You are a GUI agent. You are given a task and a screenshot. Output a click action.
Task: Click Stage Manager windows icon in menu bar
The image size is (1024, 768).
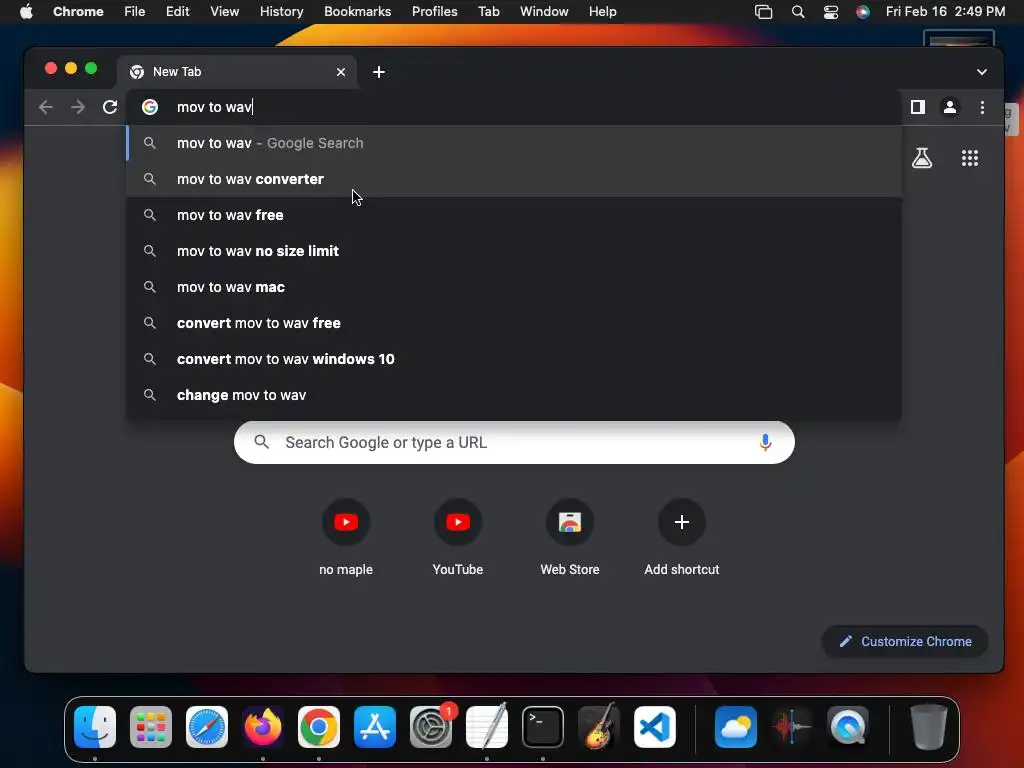763,12
